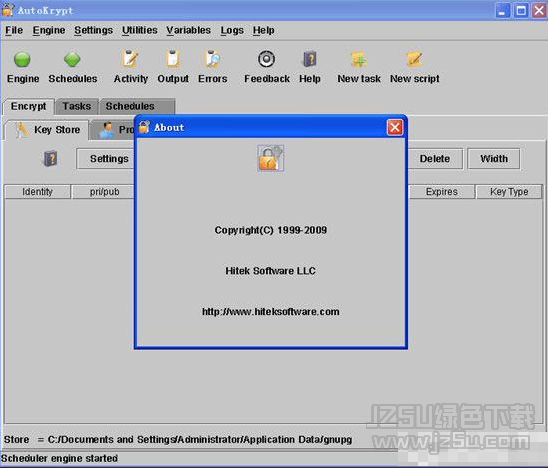548x468 pixels.
Task: Switch to the Encrypt tab
Action: (x=28, y=106)
